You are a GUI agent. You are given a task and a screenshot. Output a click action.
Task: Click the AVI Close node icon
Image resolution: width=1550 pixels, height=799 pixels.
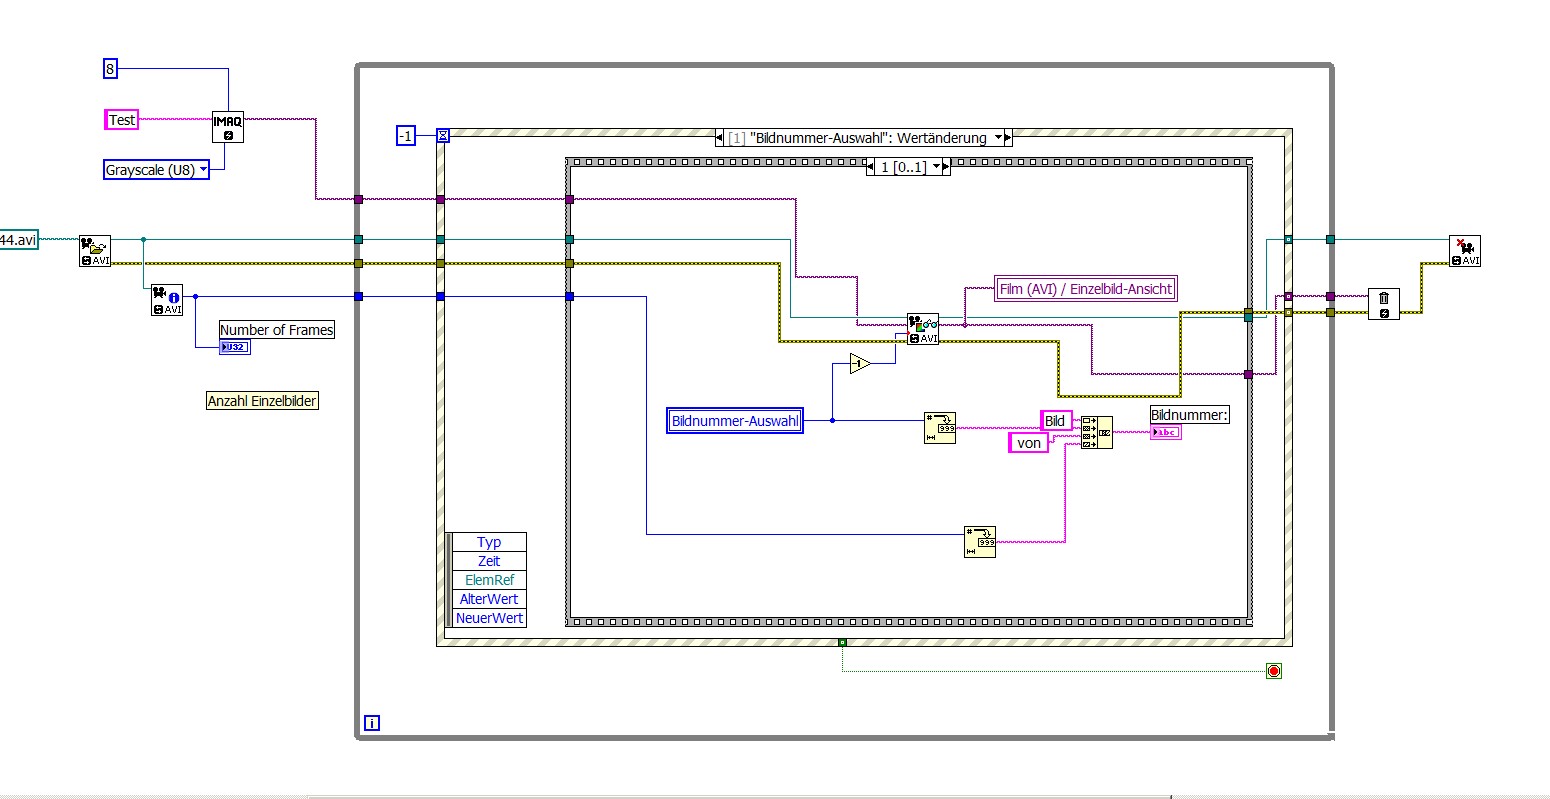(1465, 251)
